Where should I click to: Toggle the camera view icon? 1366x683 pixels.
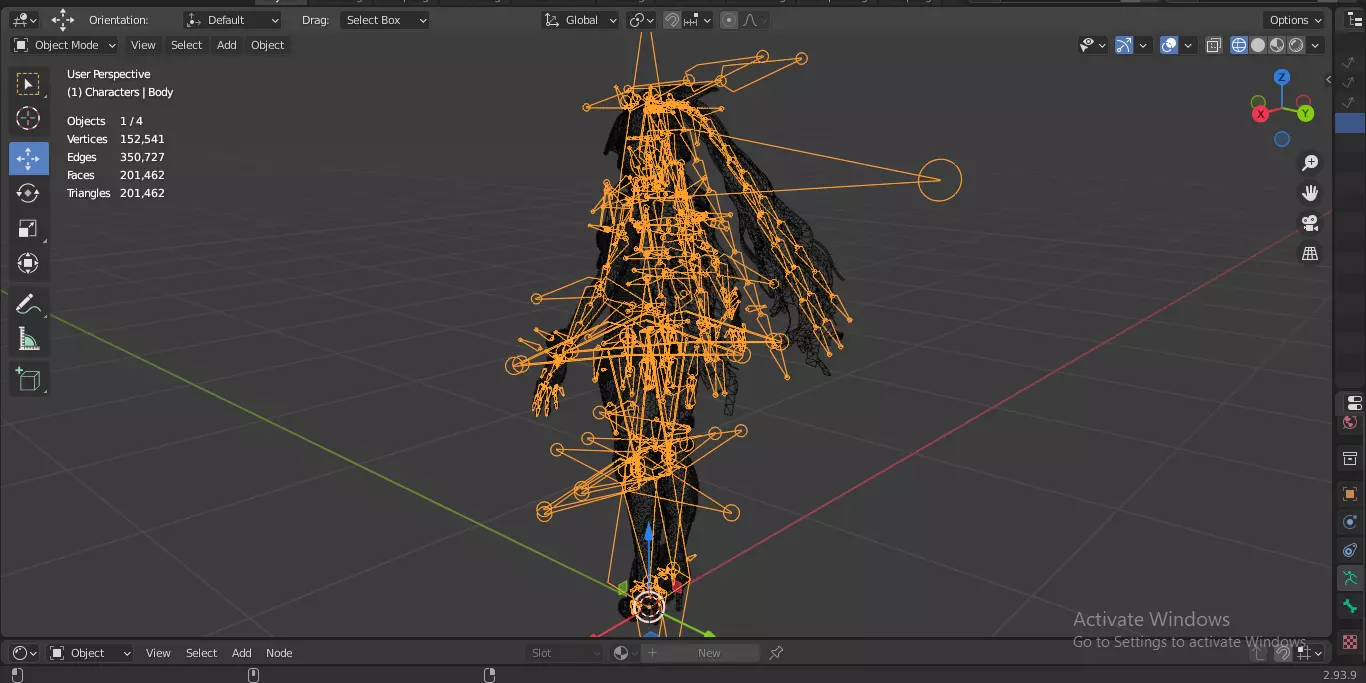1310,223
